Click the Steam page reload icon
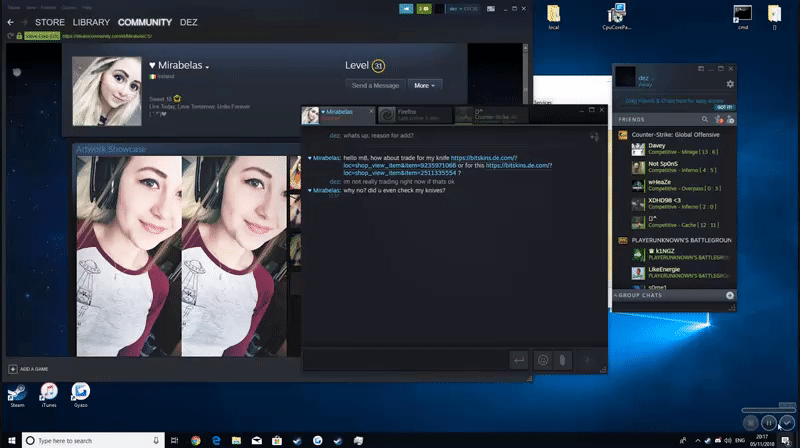This screenshot has height=448, width=800. click(x=10, y=36)
